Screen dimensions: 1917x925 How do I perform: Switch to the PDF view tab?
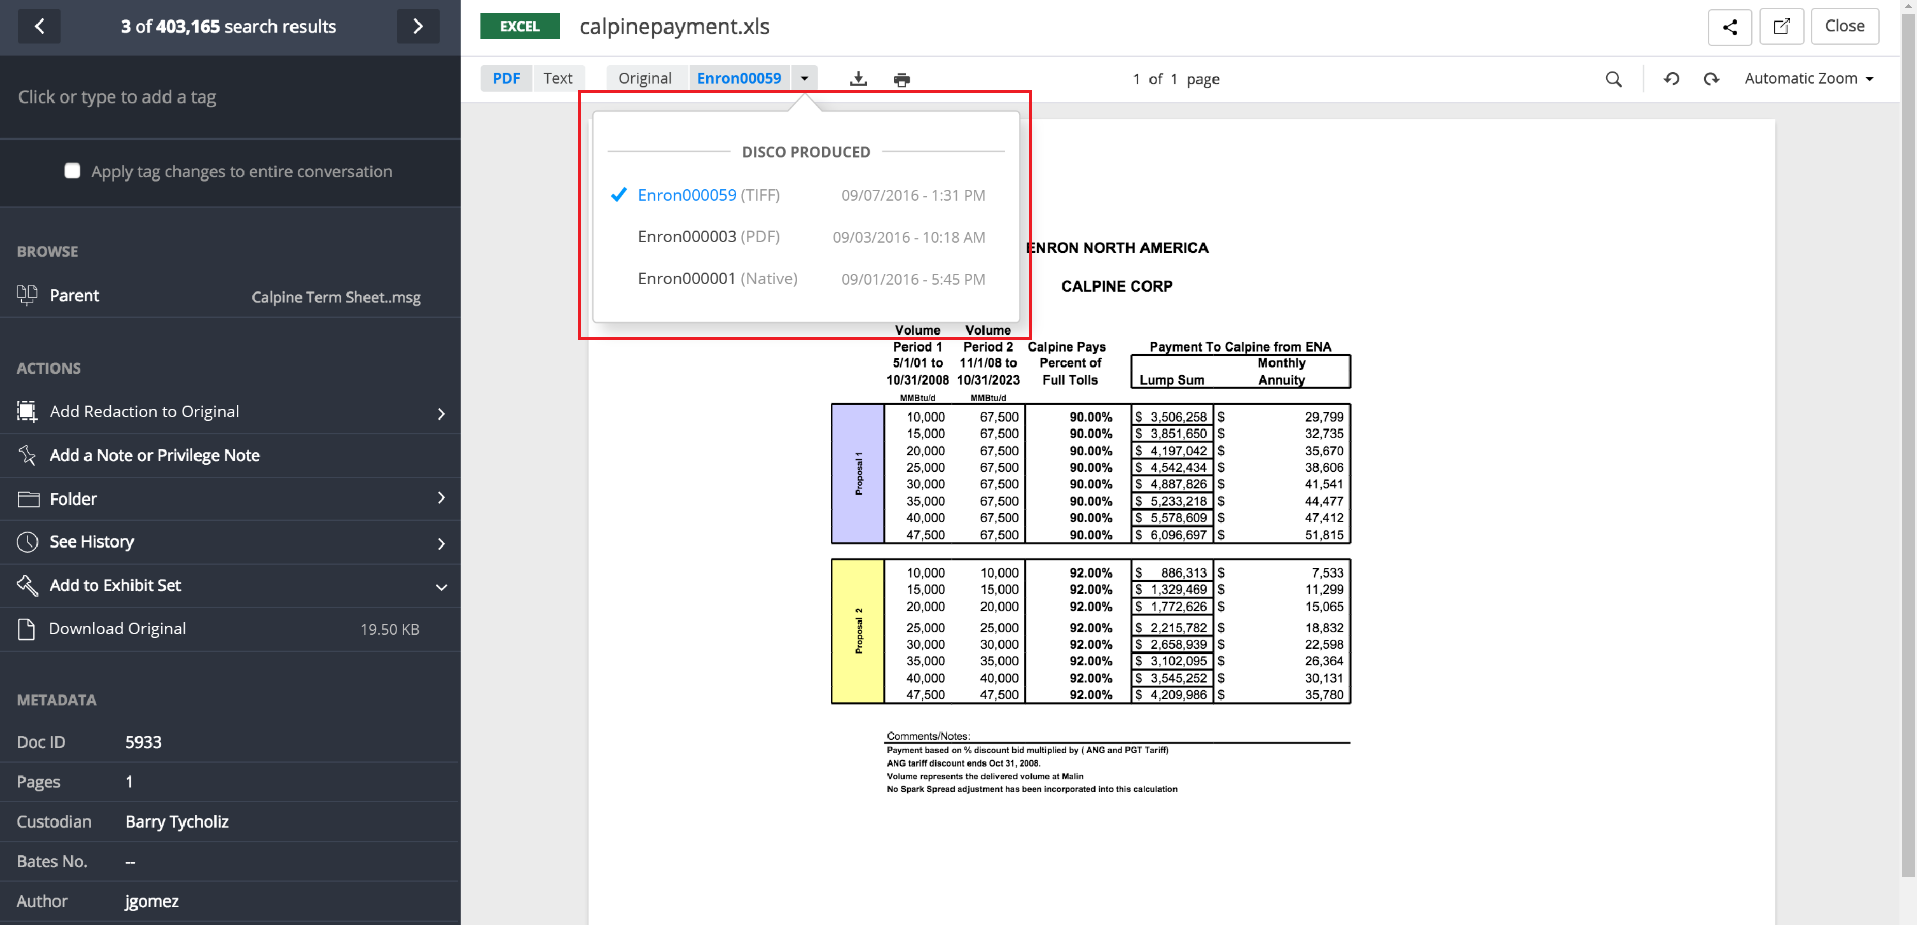506,78
